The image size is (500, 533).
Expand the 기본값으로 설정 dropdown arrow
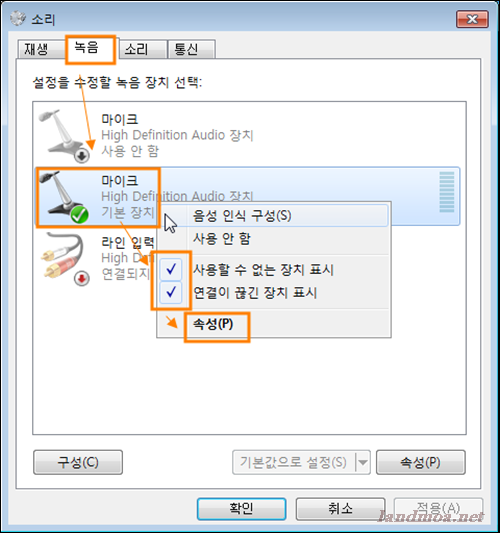[x=363, y=462]
